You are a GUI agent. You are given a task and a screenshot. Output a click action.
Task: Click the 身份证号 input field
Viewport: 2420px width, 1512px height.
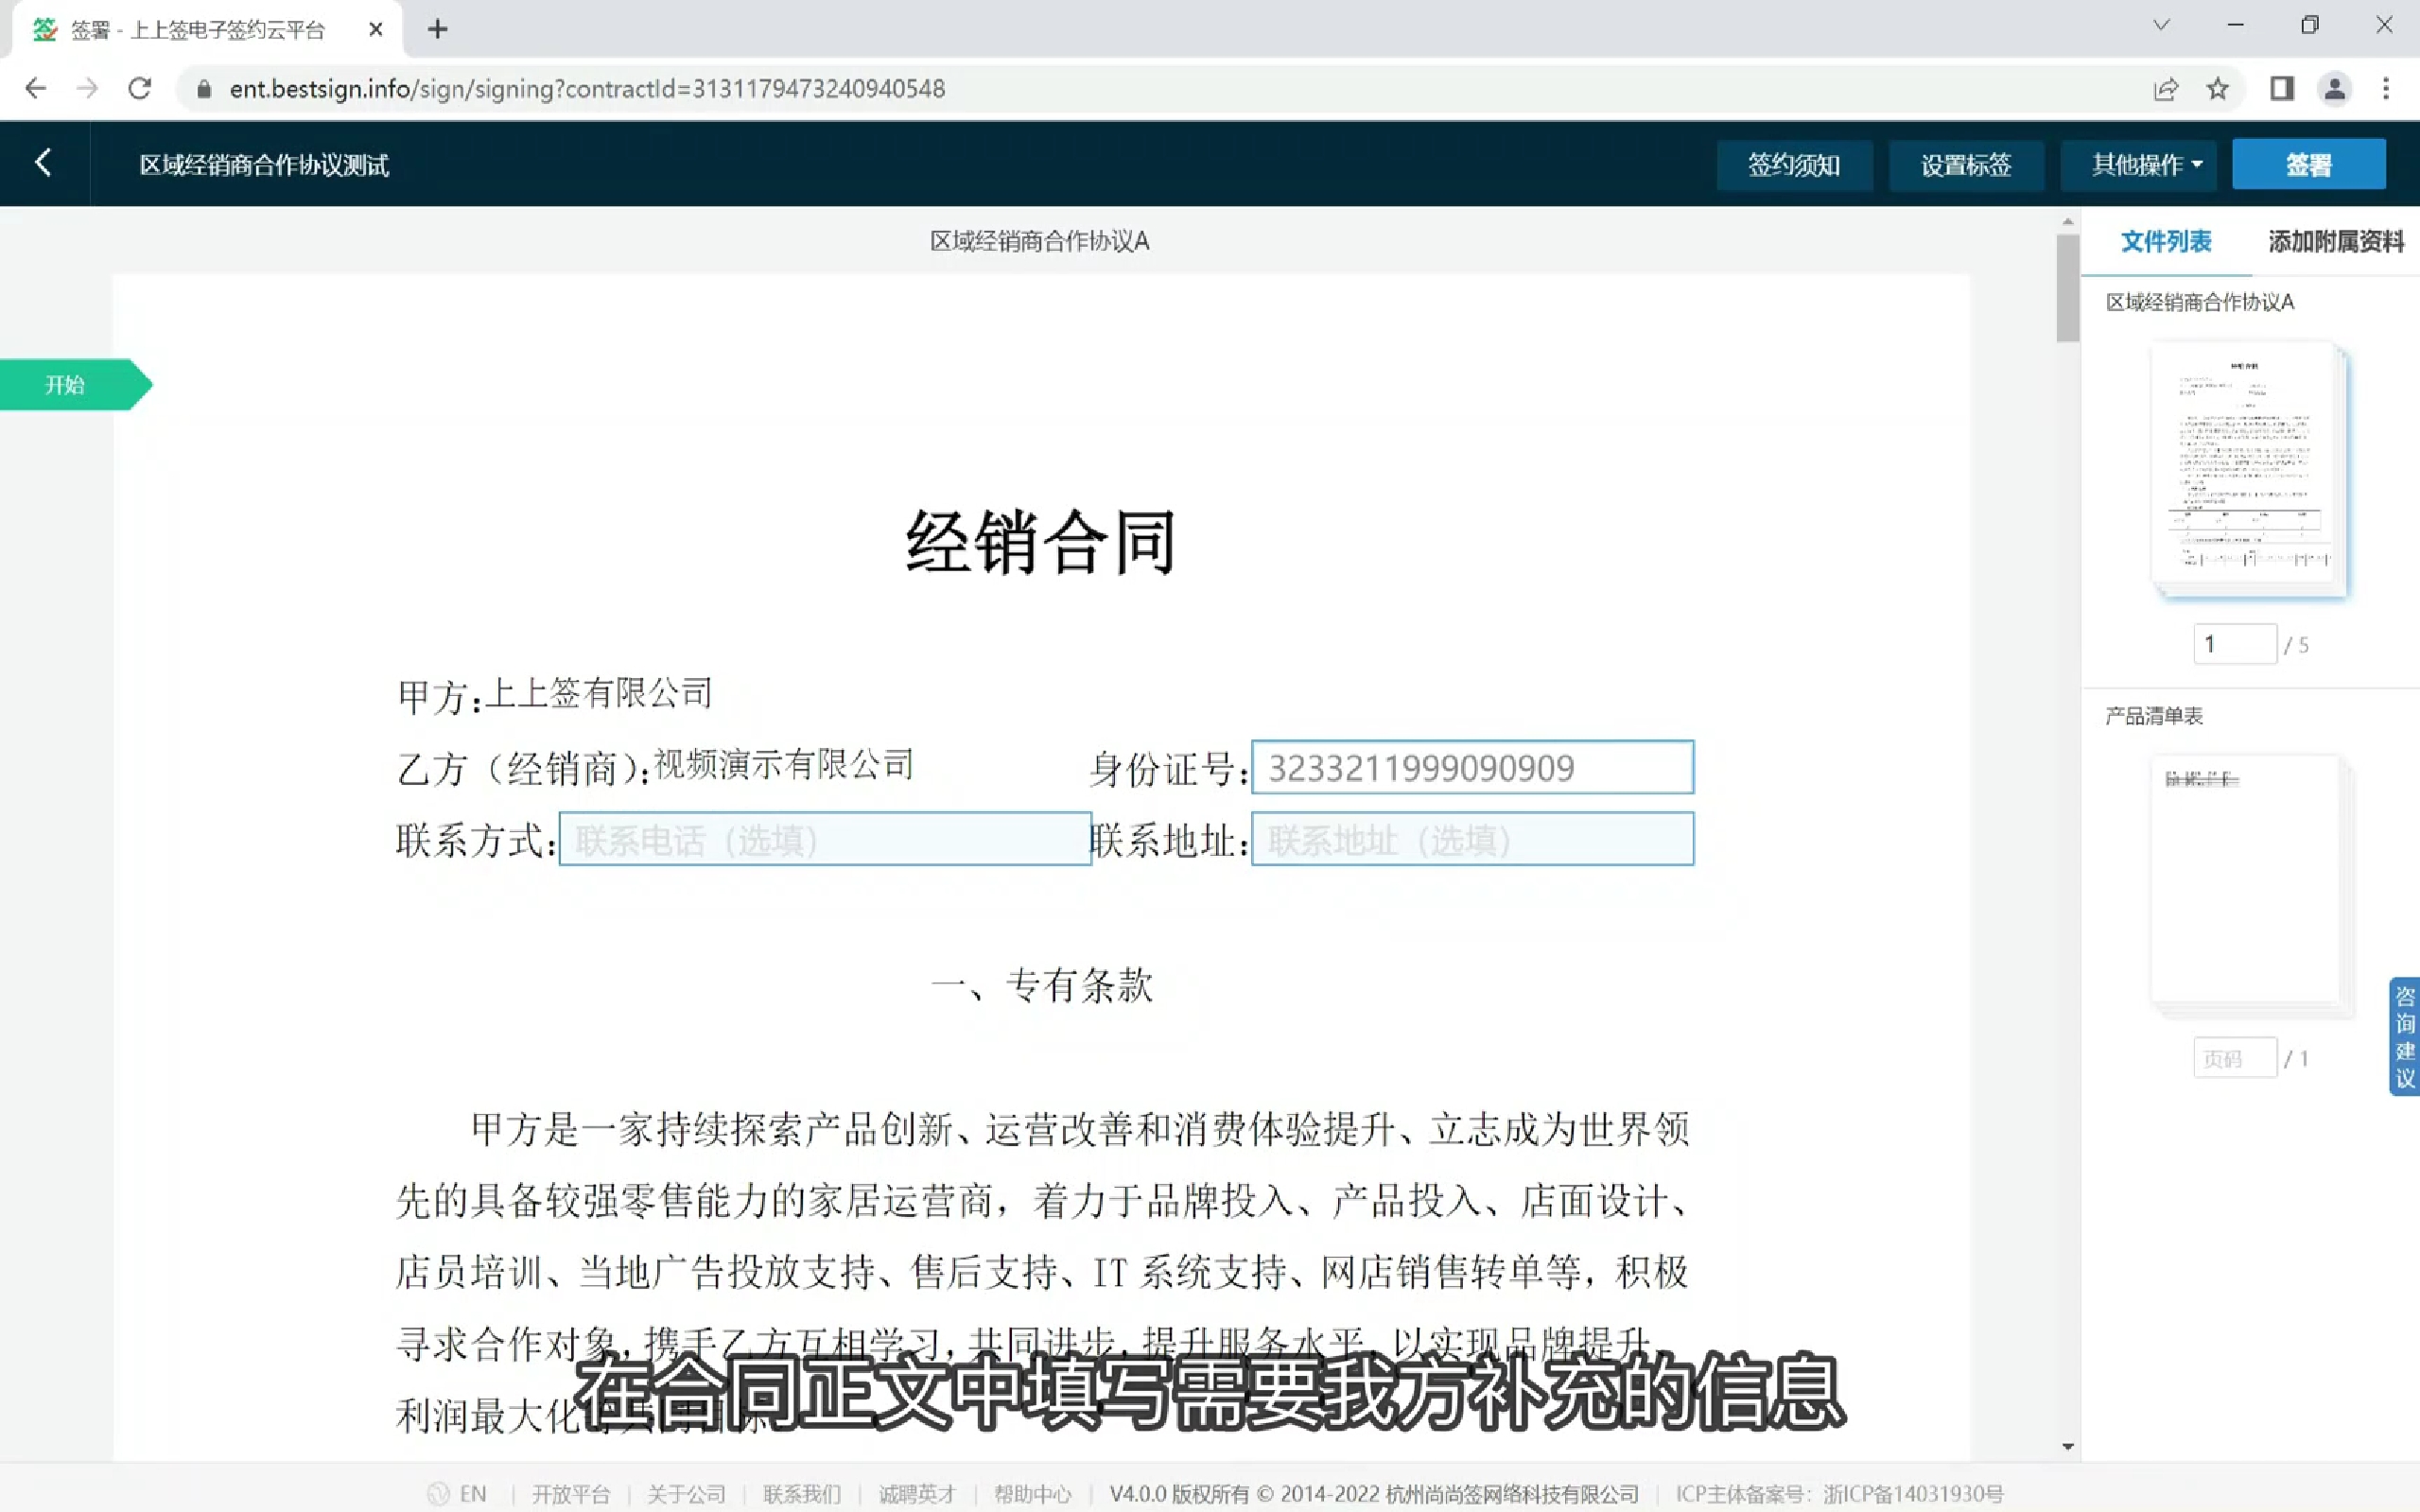coord(1472,767)
